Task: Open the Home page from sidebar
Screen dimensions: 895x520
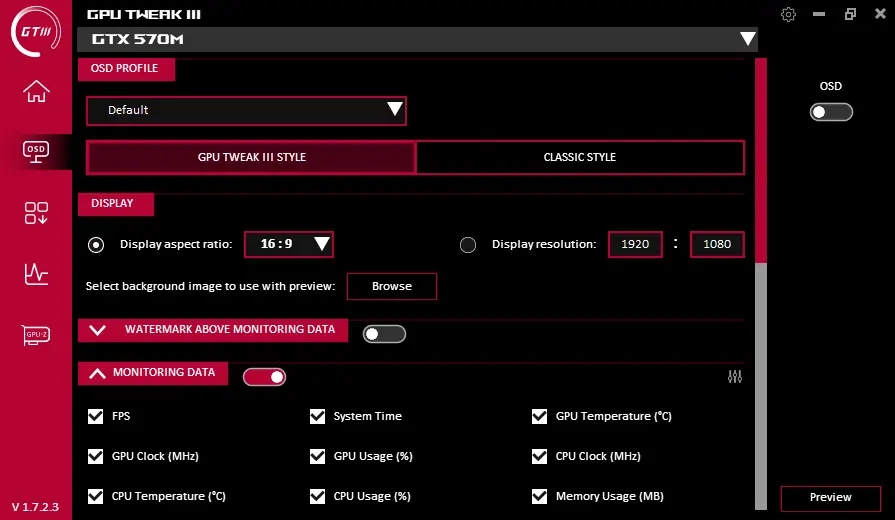Action: (36, 91)
